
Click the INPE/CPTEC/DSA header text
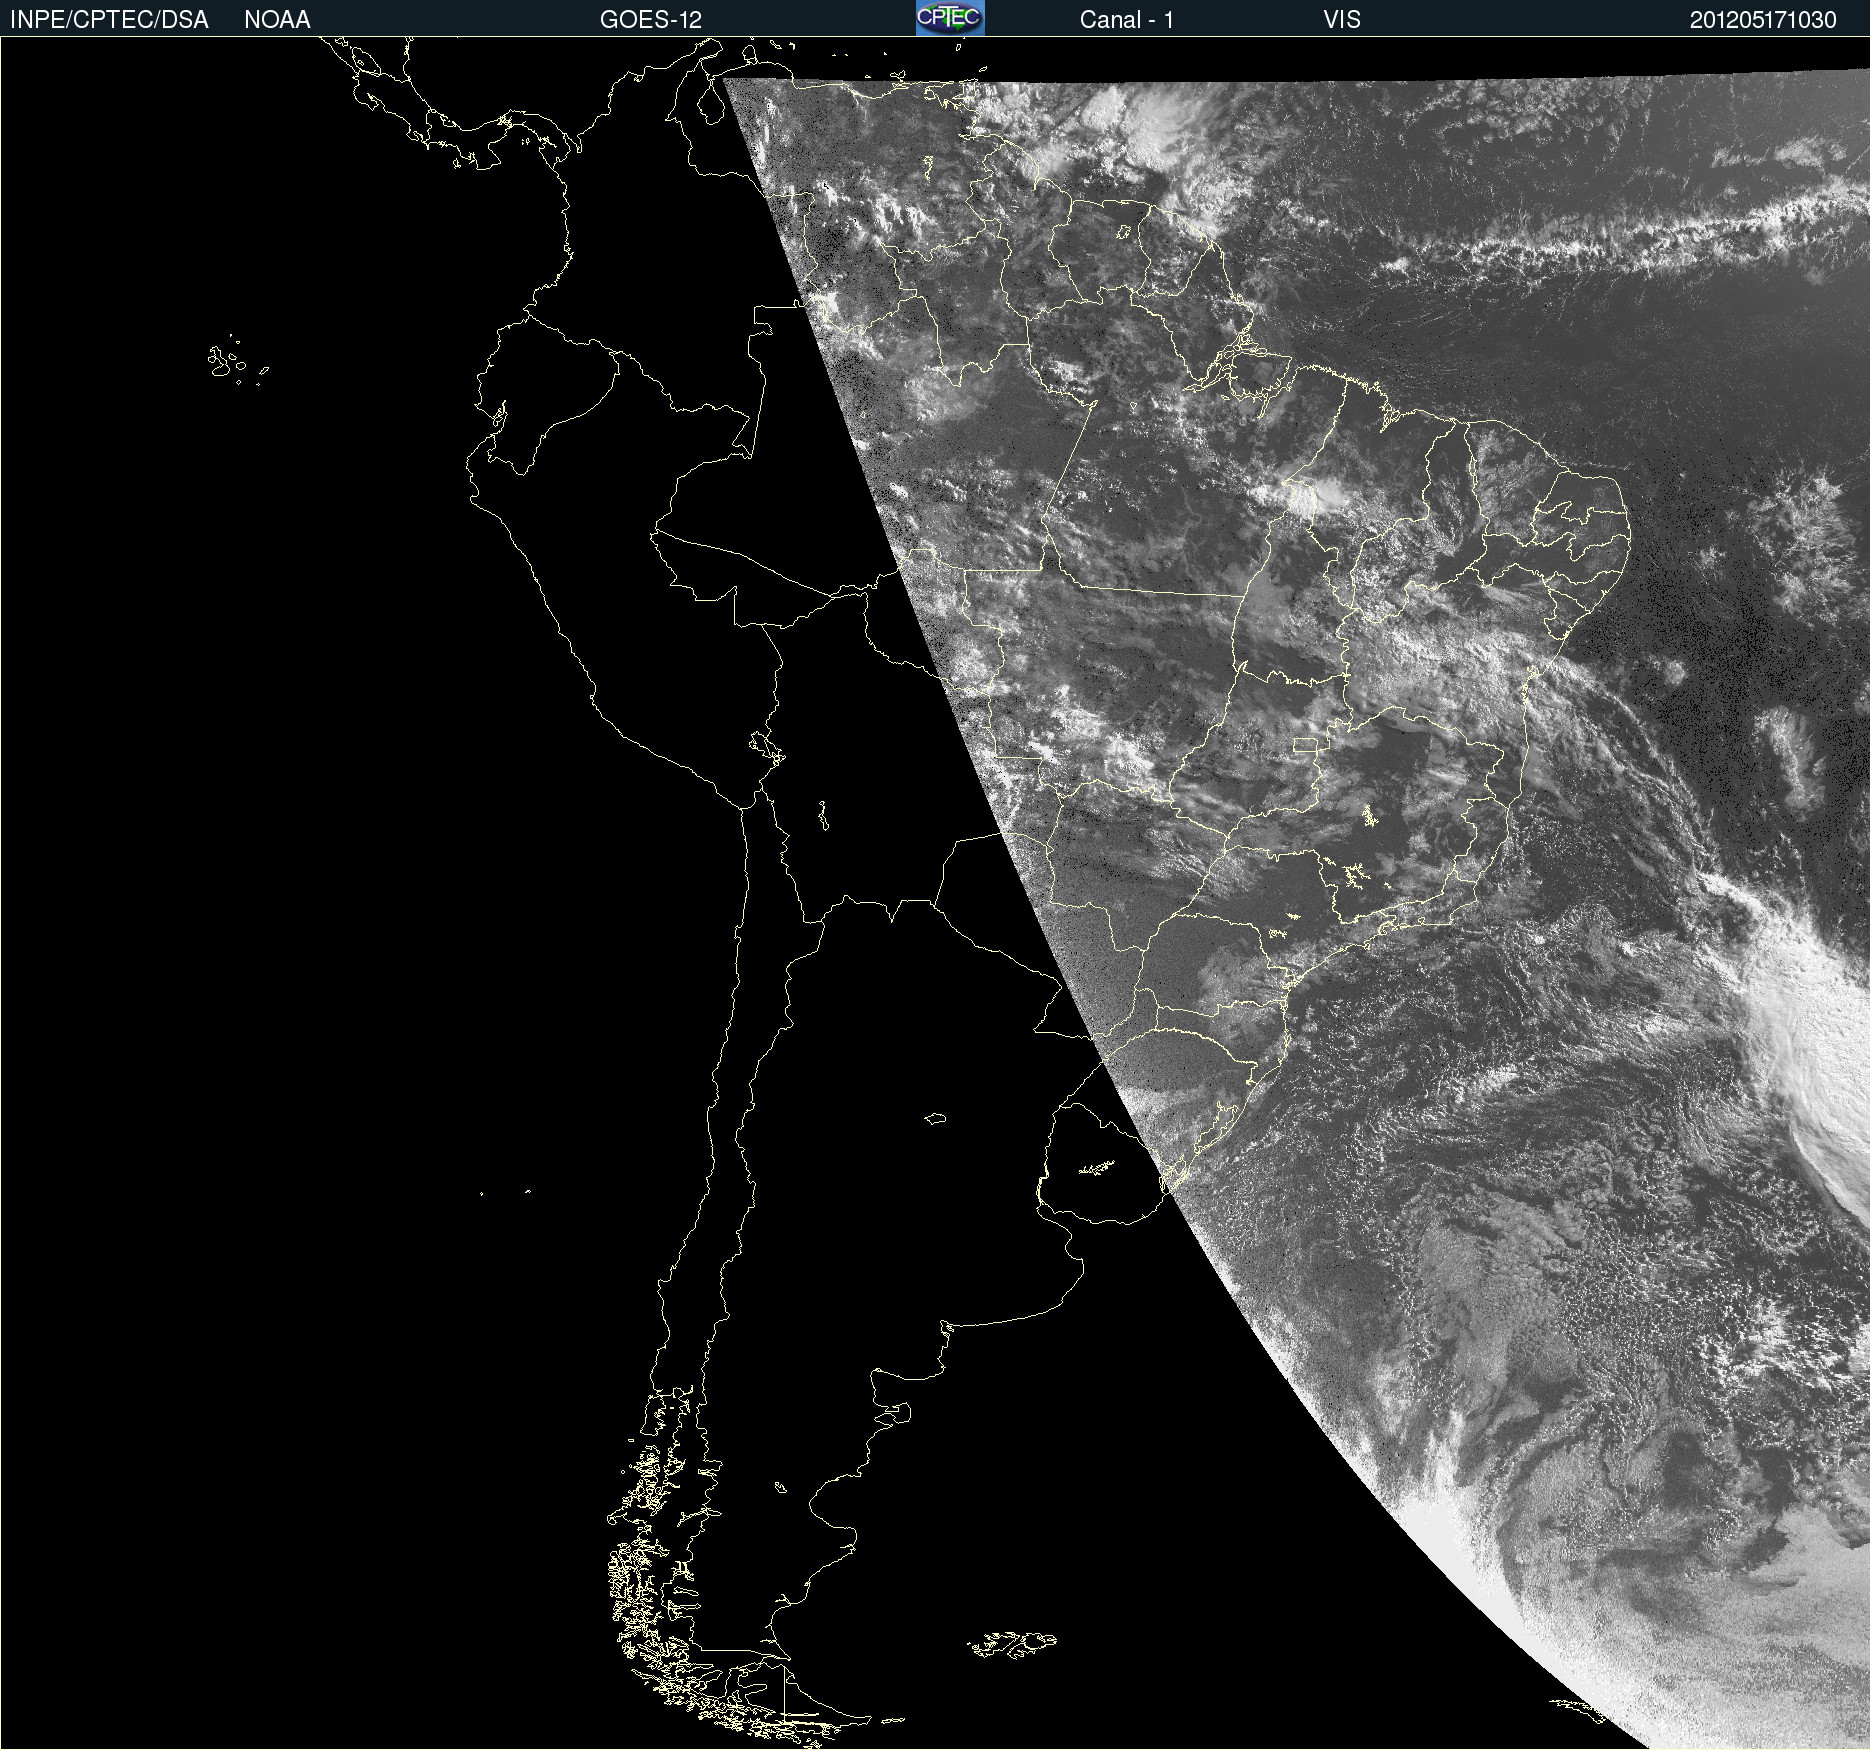point(109,20)
